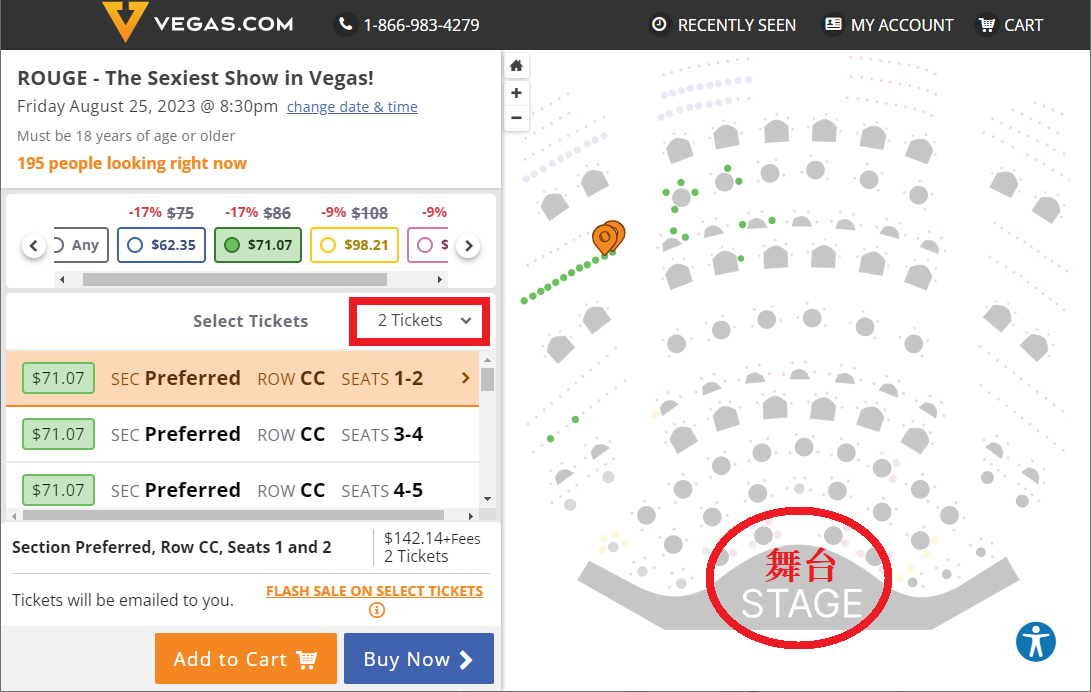This screenshot has height=692, width=1091.
Task: Click the Add to Cart button
Action: click(x=246, y=659)
